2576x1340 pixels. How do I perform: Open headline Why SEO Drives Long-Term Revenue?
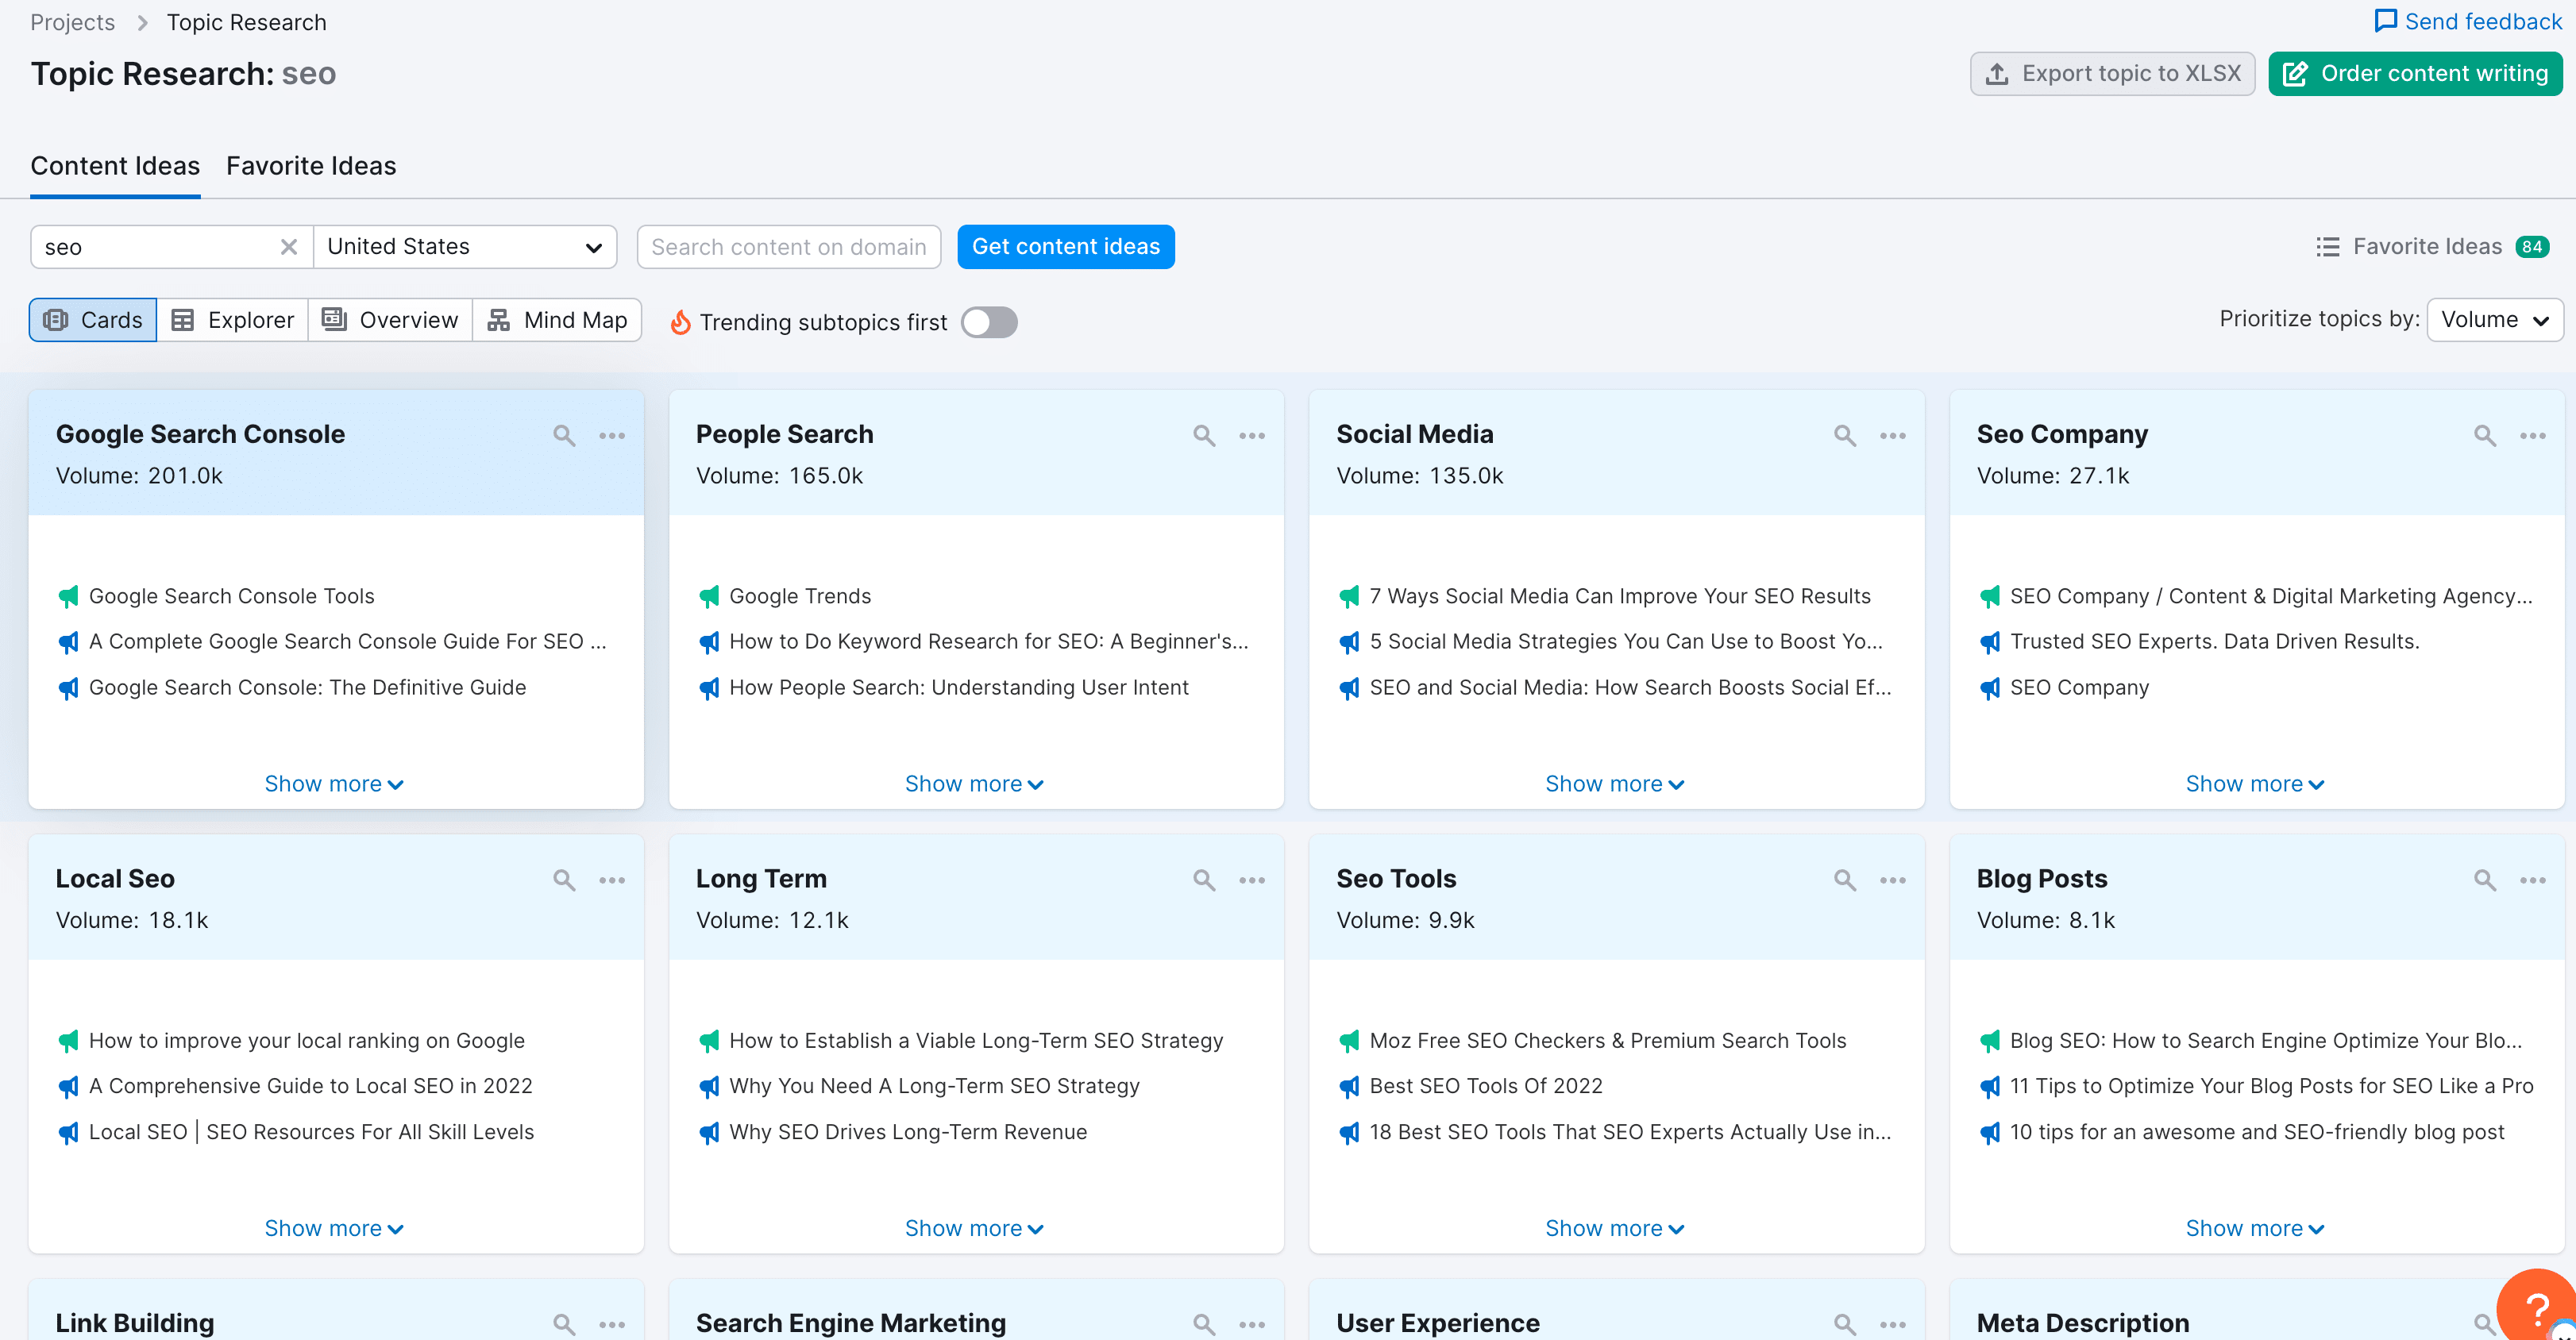(x=908, y=1131)
